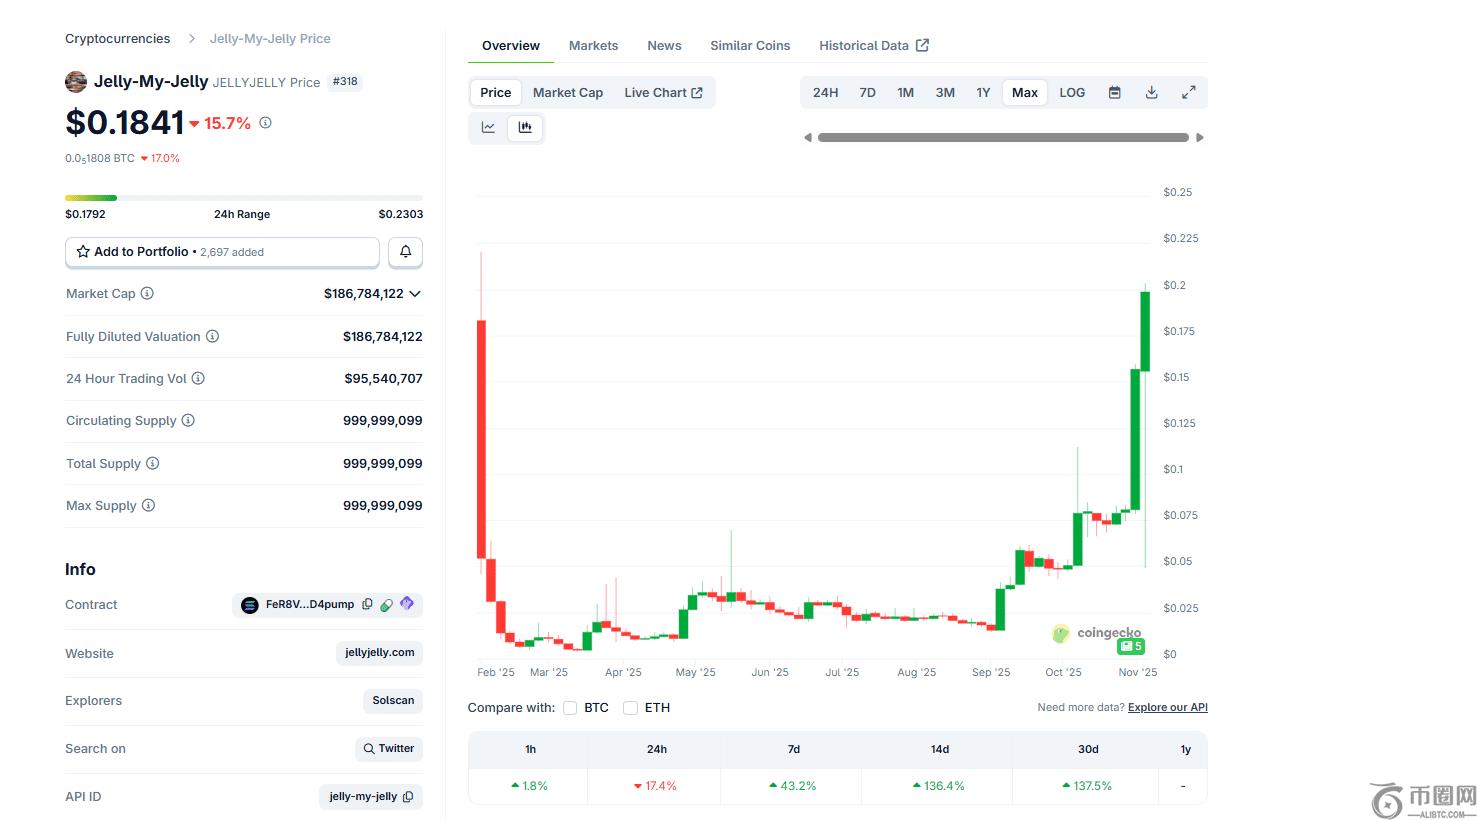1477x820 pixels.
Task: Select the line chart view icon
Action: click(x=488, y=127)
